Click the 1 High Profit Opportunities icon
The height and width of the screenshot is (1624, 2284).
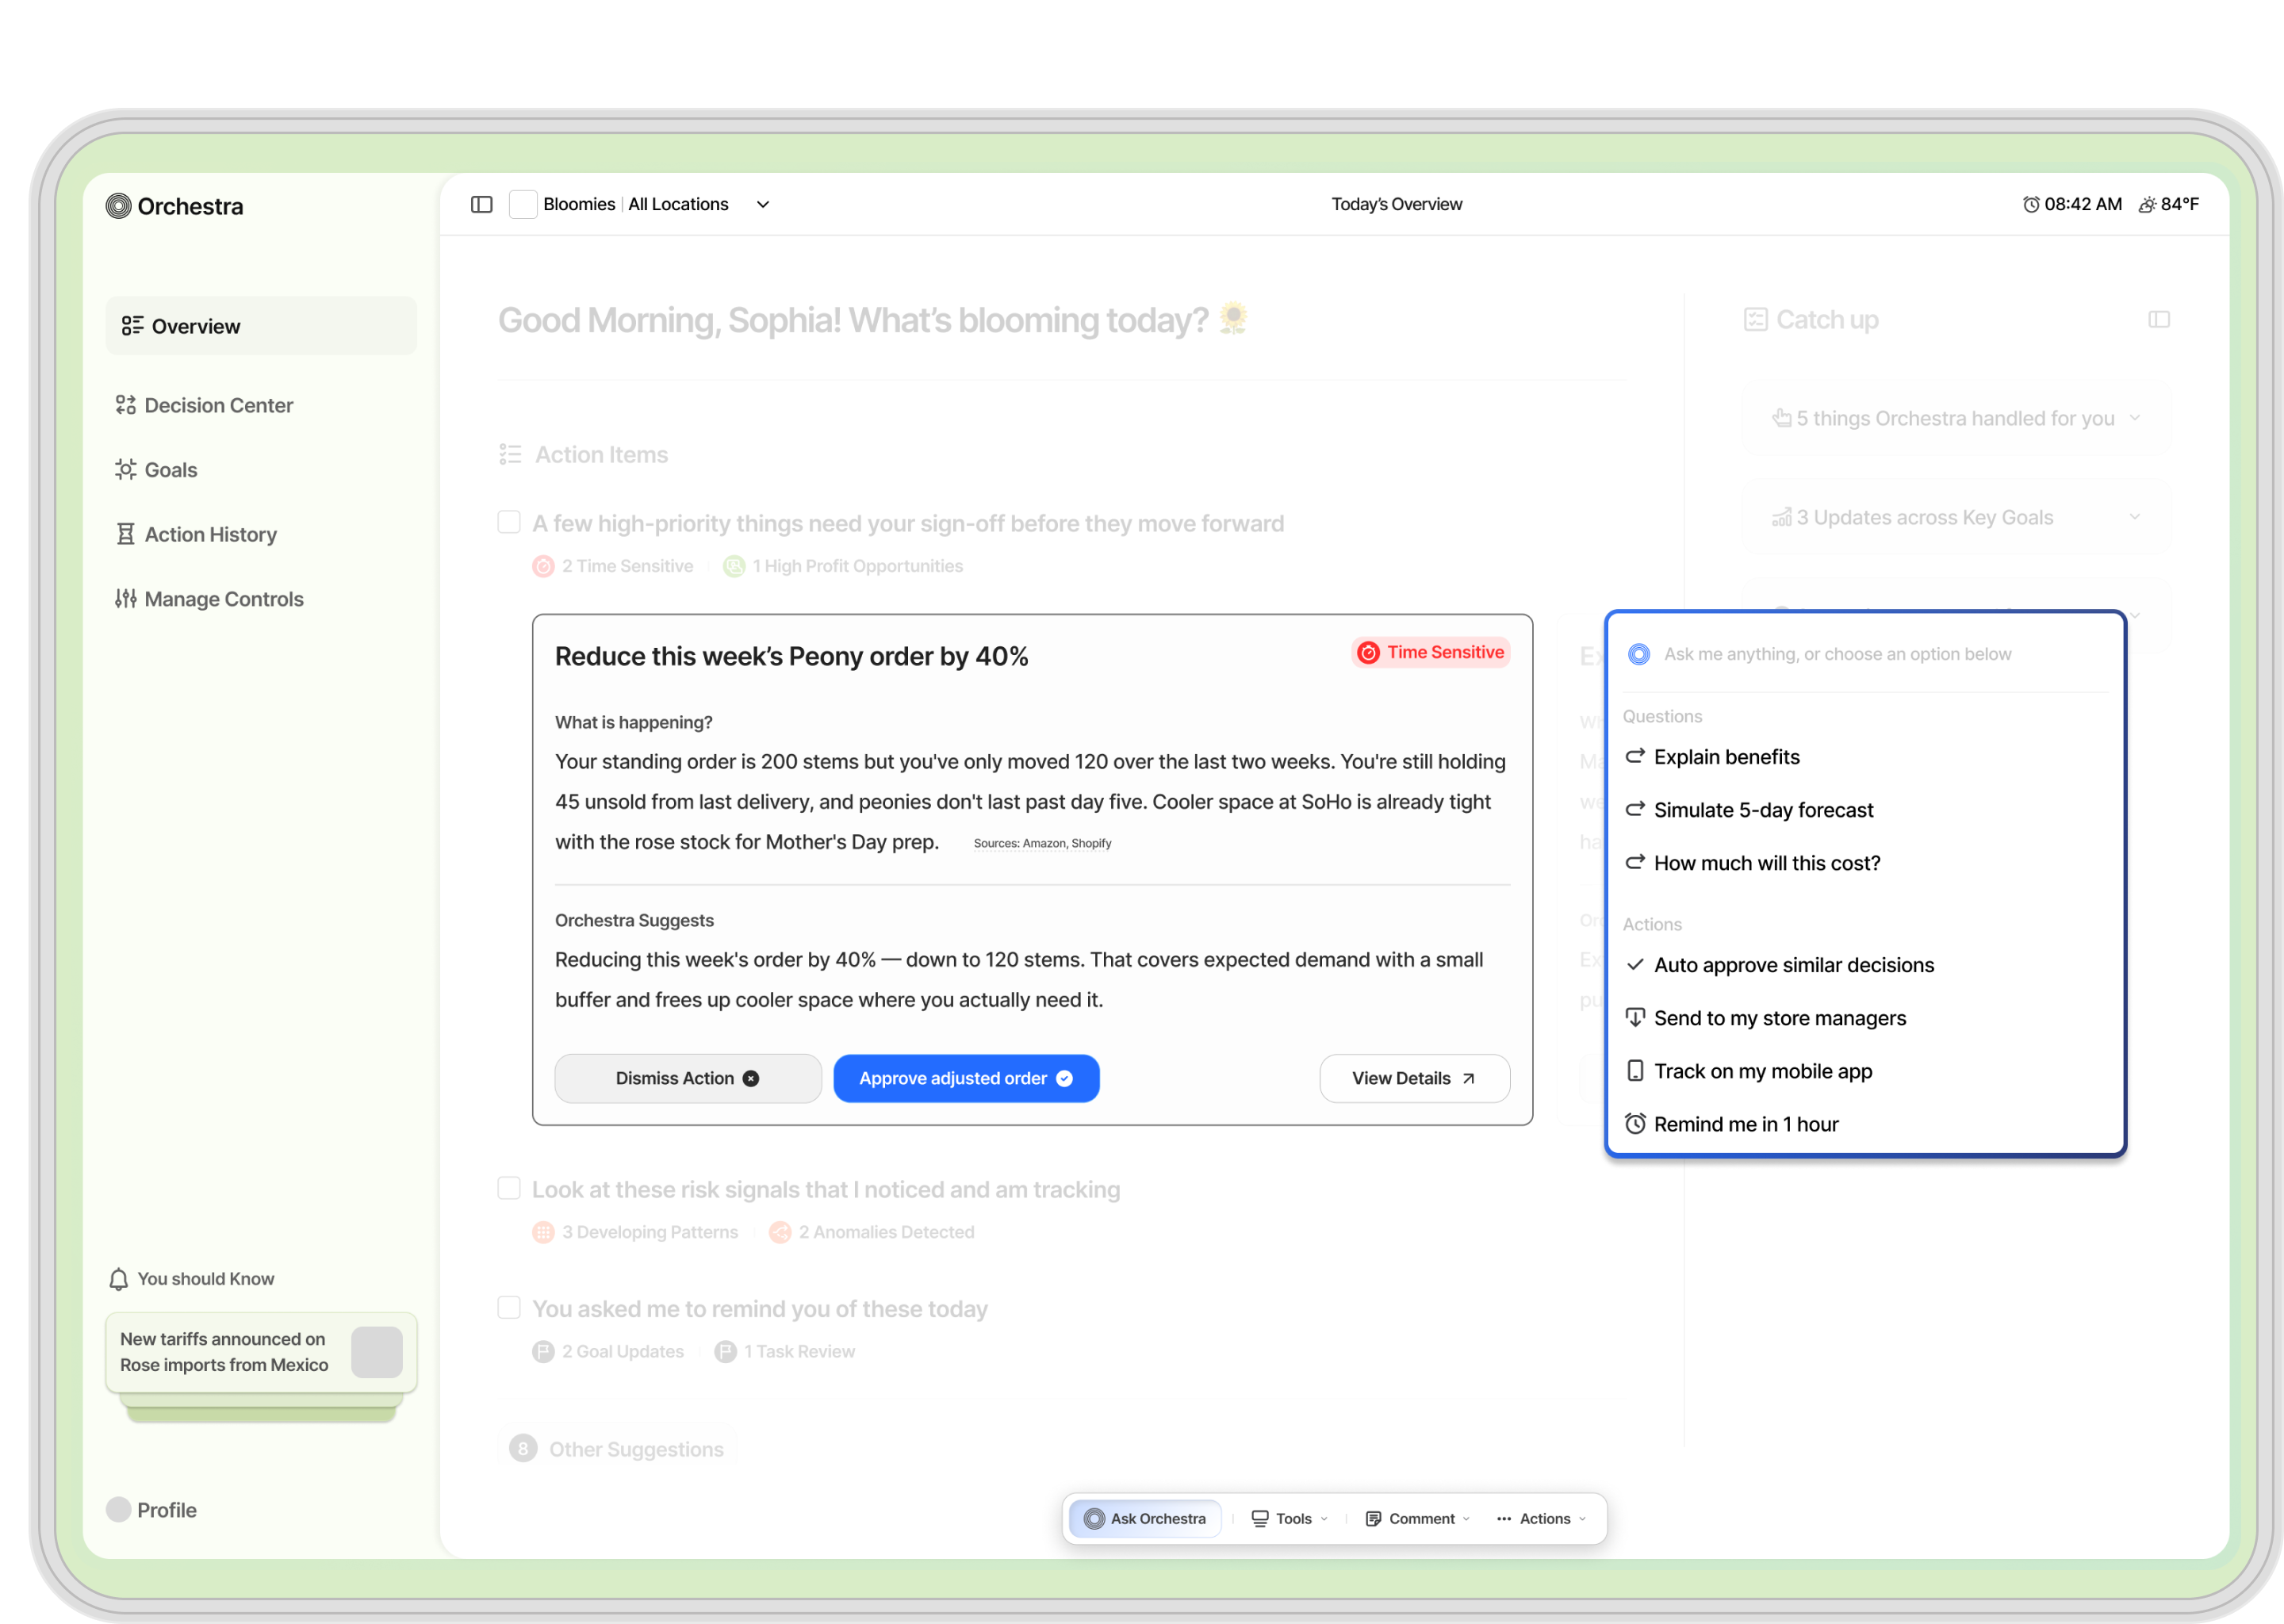click(x=734, y=566)
